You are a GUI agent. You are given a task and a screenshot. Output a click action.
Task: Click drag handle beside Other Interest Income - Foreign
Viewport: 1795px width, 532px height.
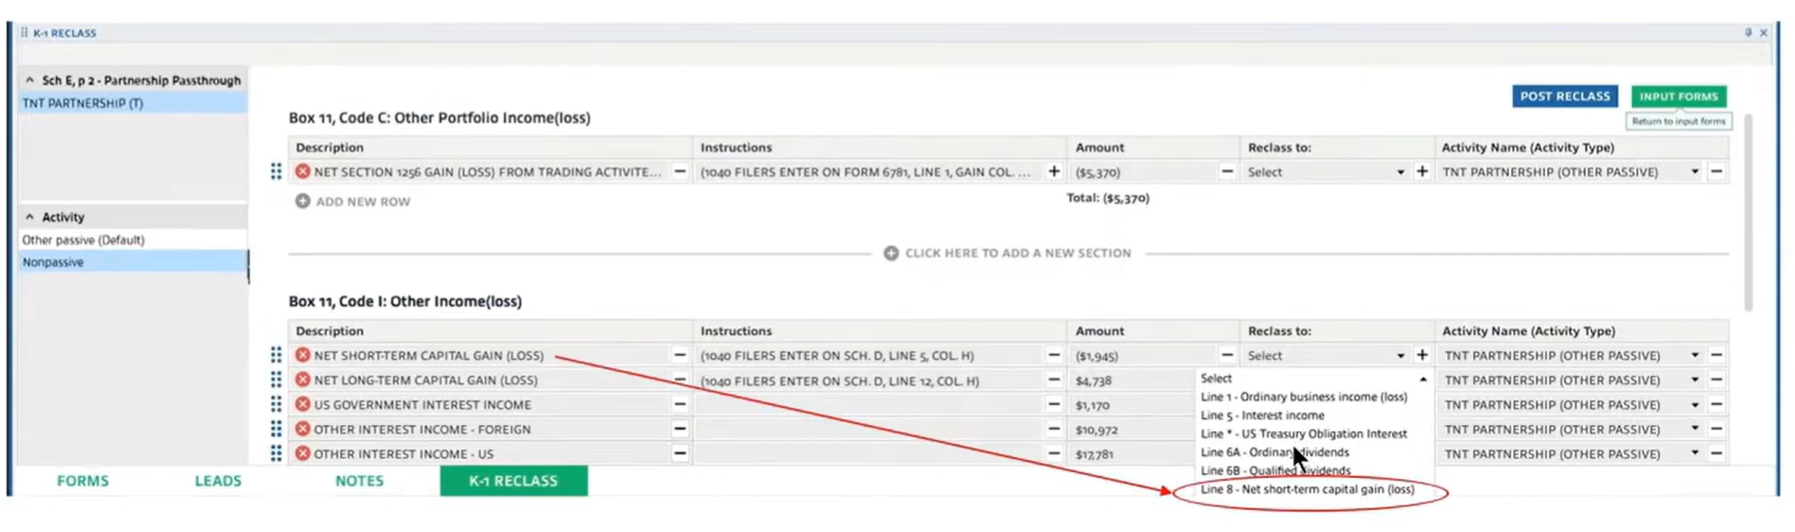point(276,429)
